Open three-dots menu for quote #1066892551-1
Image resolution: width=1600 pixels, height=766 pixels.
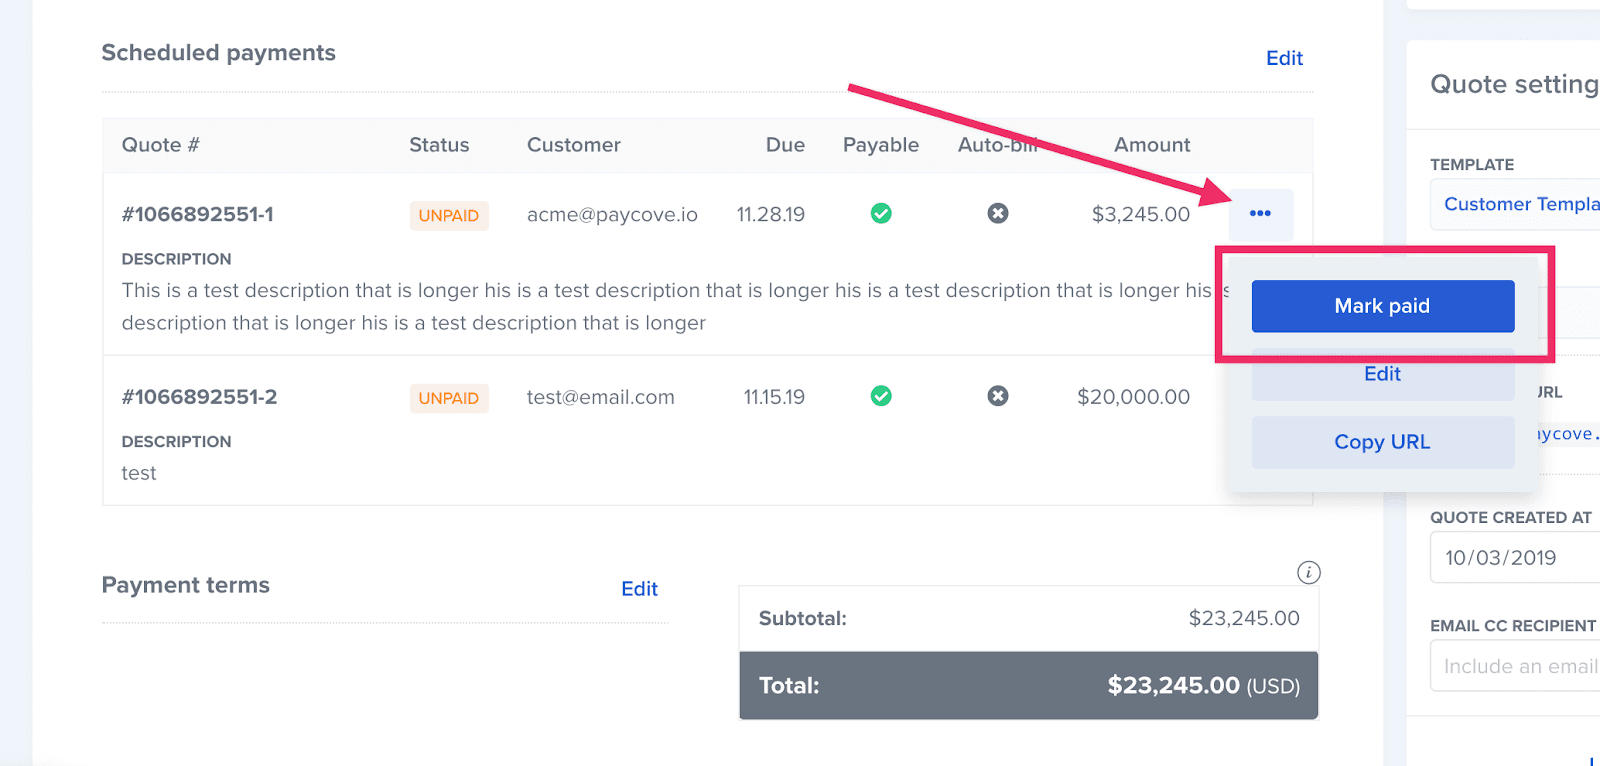pos(1260,214)
